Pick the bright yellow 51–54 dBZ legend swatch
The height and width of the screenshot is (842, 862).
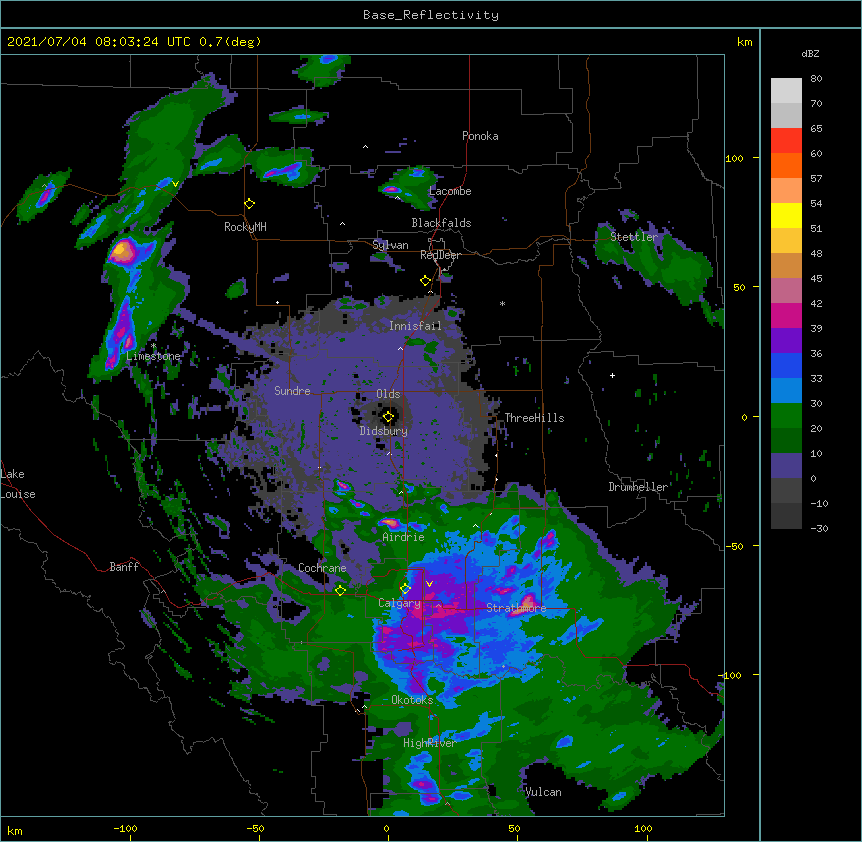tap(786, 216)
